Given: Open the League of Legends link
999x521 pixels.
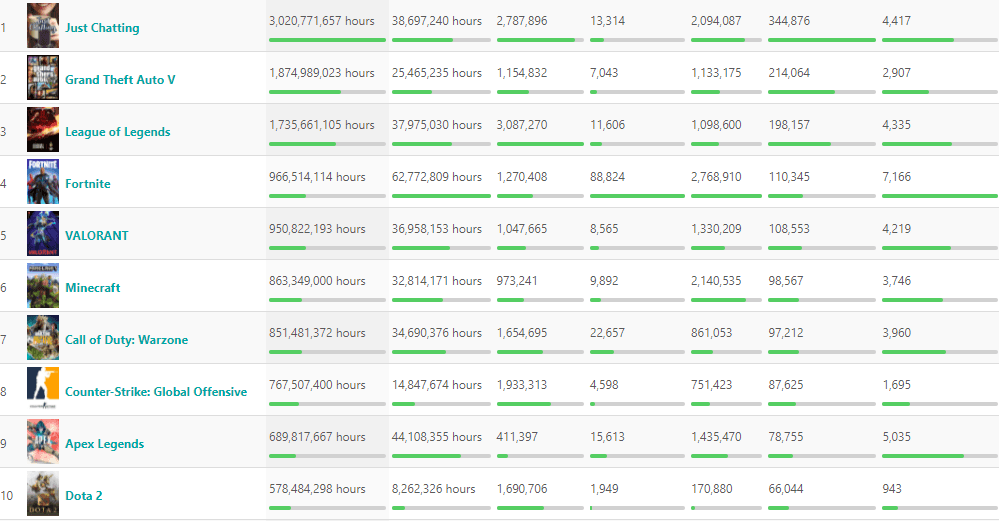Looking at the screenshot, I should point(117,132).
